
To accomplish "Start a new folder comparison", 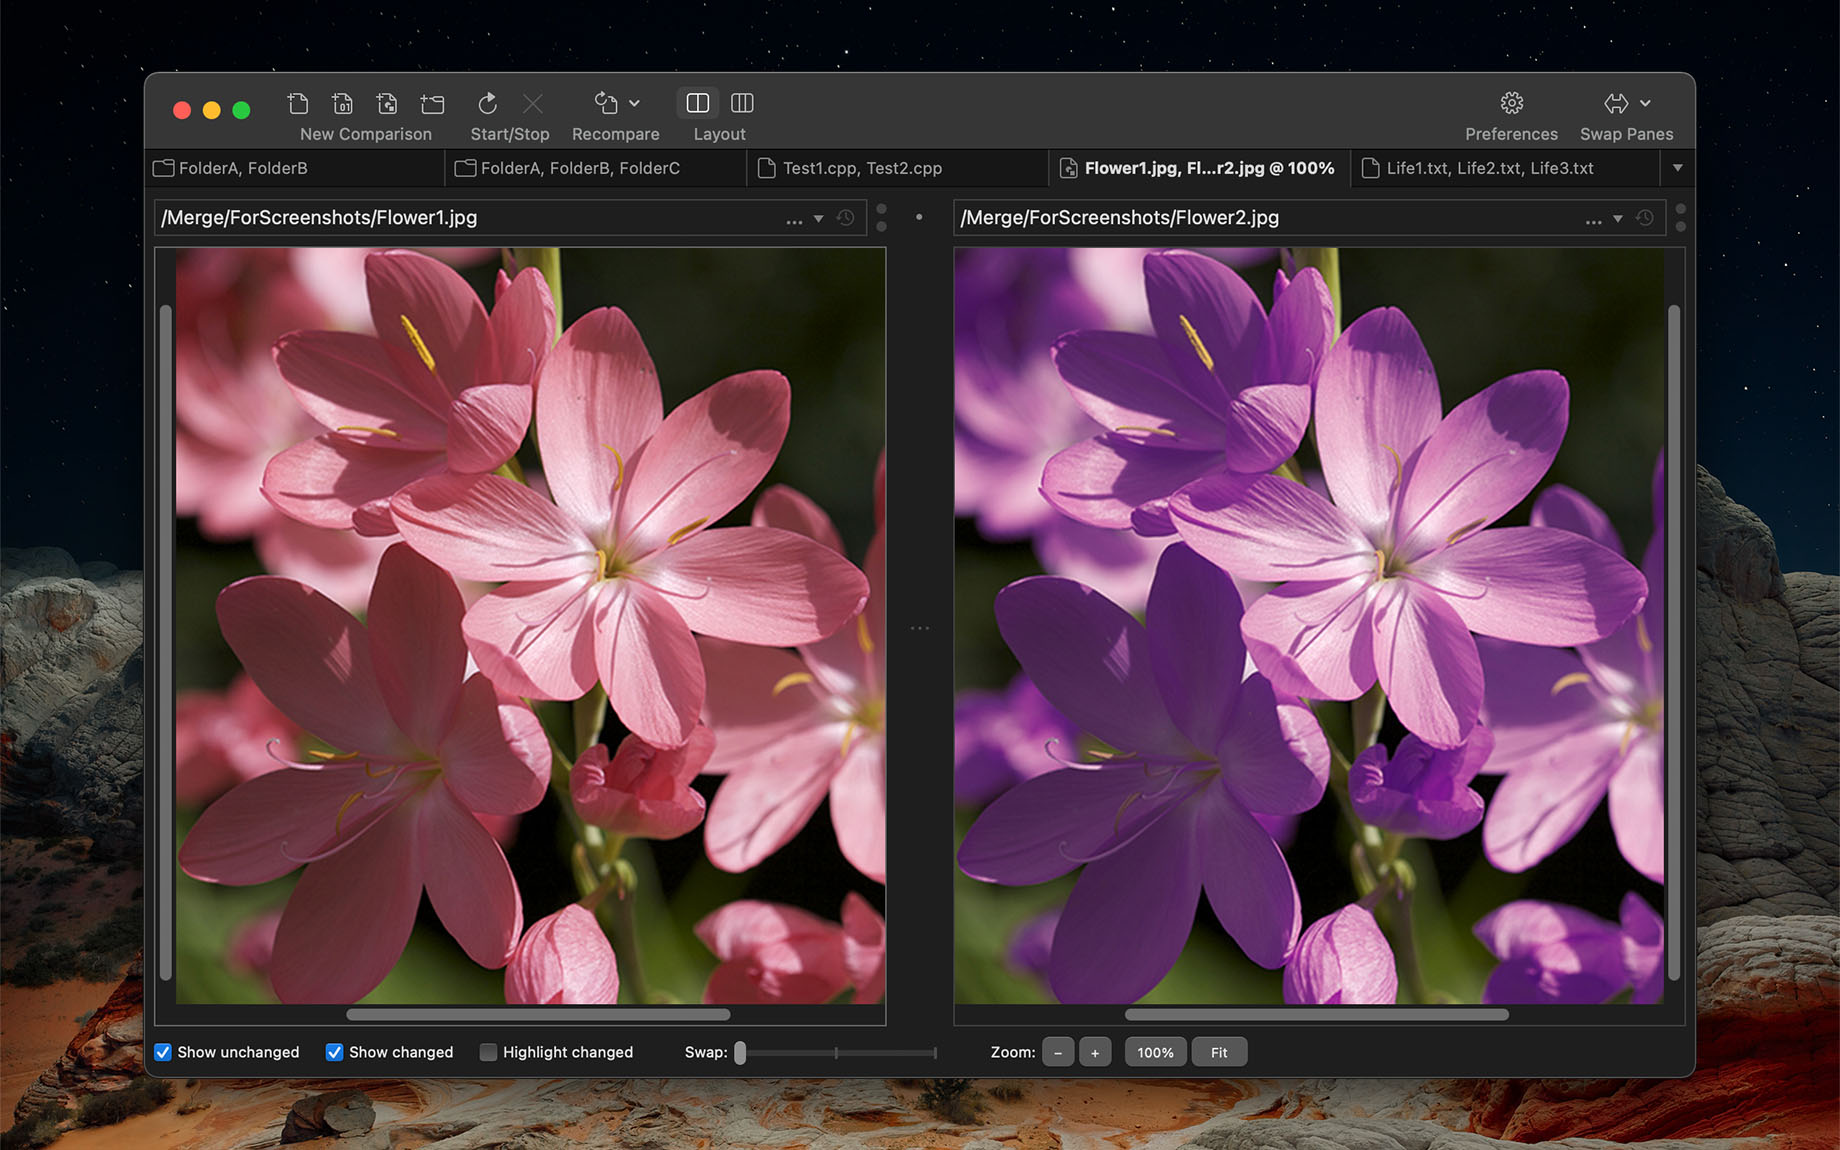I will 431,103.
